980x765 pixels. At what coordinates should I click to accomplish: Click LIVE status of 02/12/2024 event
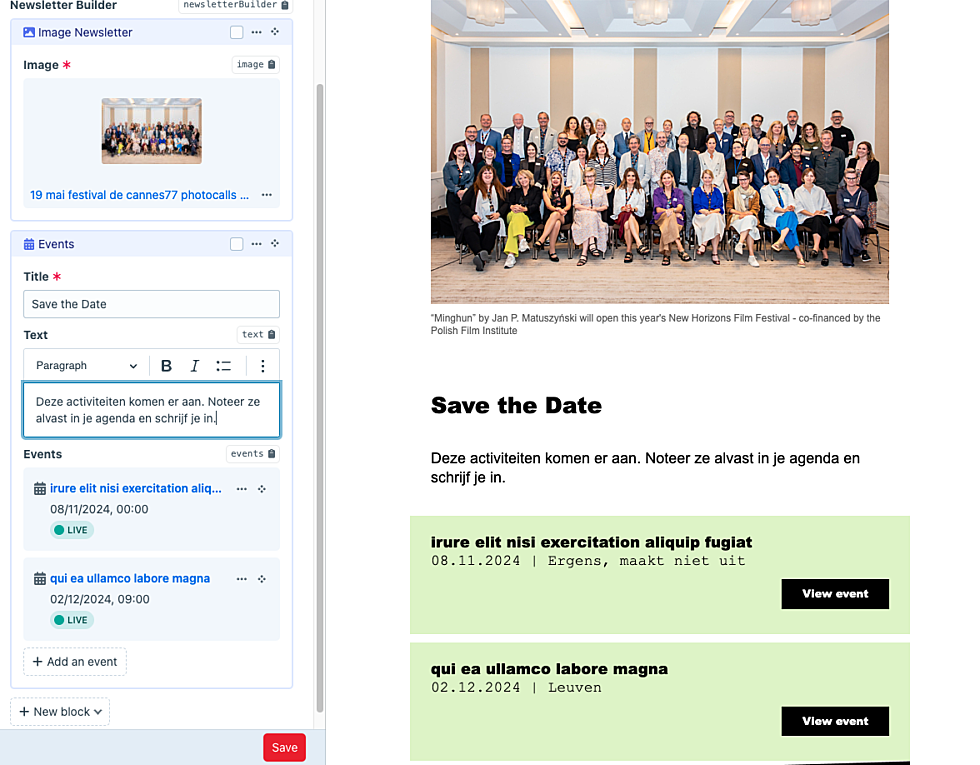[x=72, y=620]
